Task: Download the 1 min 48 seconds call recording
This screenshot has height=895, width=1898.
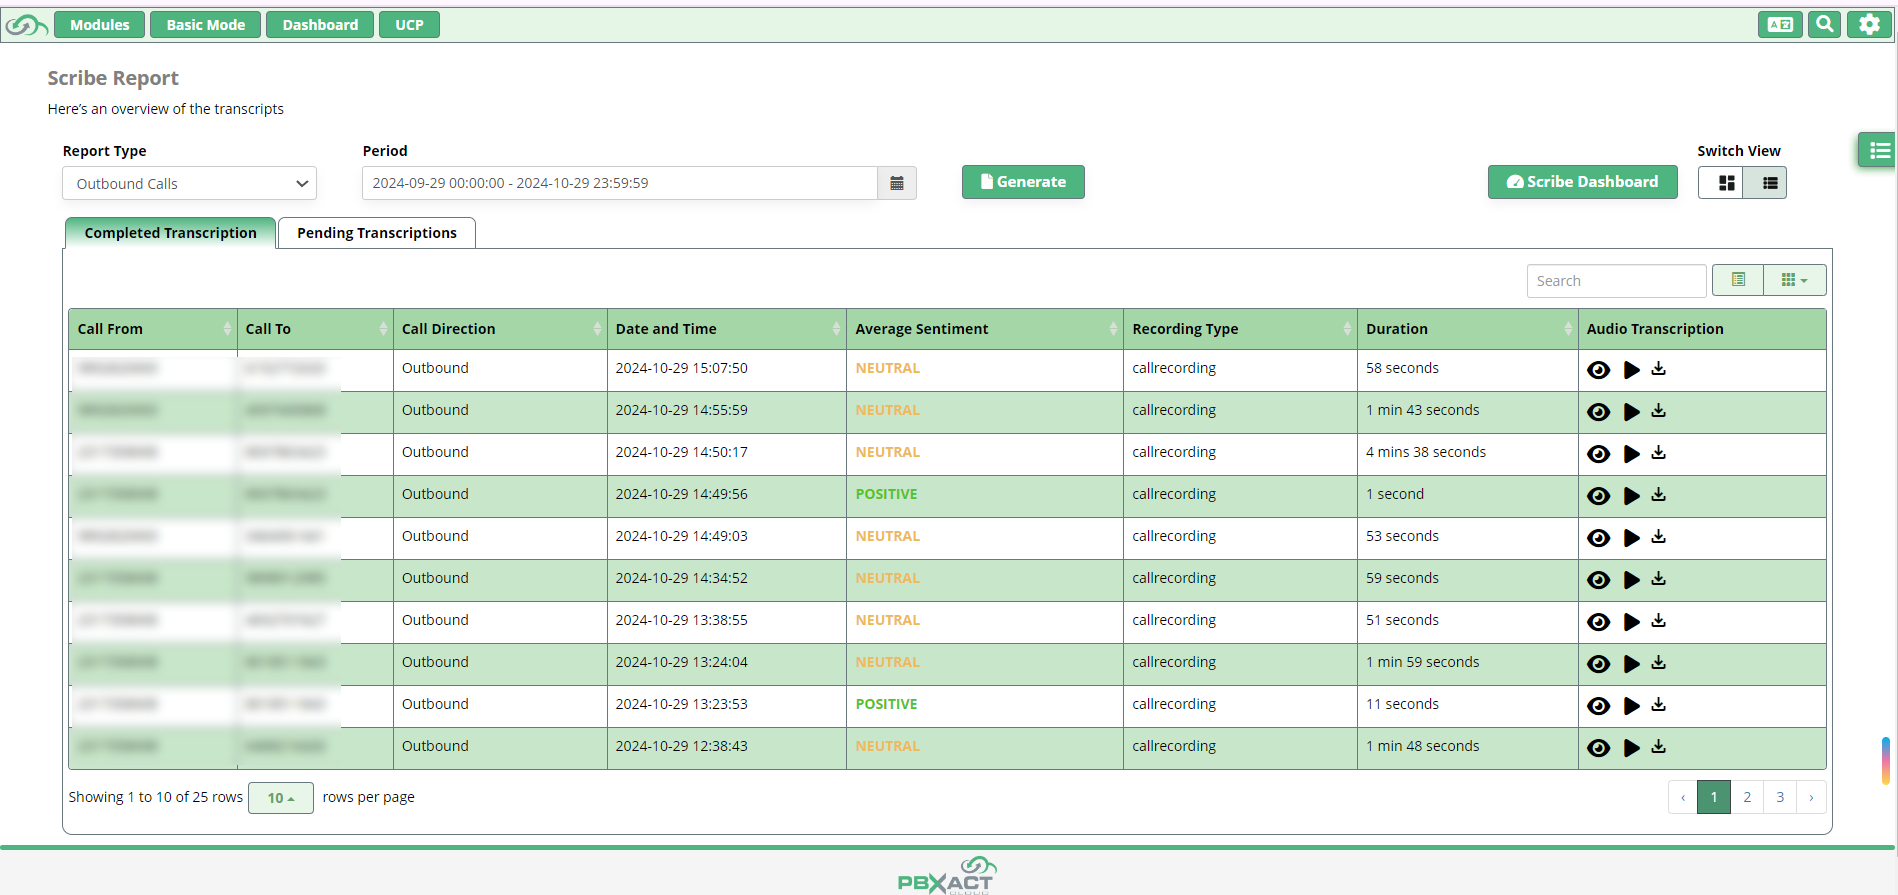Action: point(1659,747)
